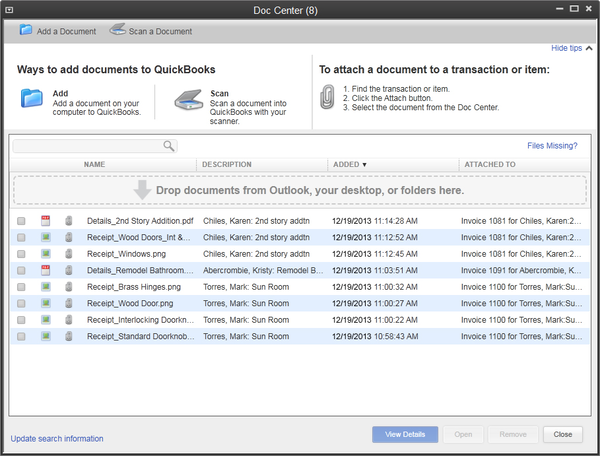Click the PDF file icon for Details_Remodel Bathroom
The width and height of the screenshot is (600, 456).
click(x=46, y=270)
